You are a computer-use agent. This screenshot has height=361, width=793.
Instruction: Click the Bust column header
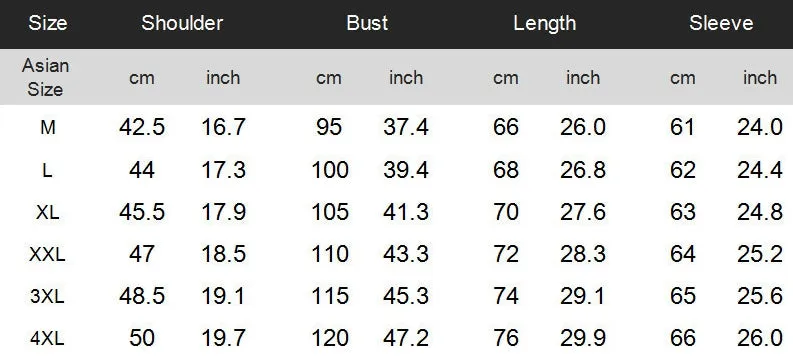367,23
